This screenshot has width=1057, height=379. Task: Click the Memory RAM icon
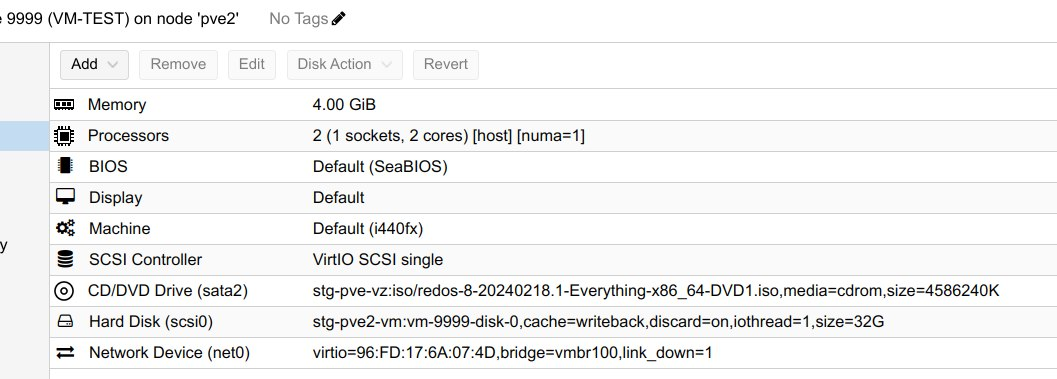pyautogui.click(x=64, y=105)
